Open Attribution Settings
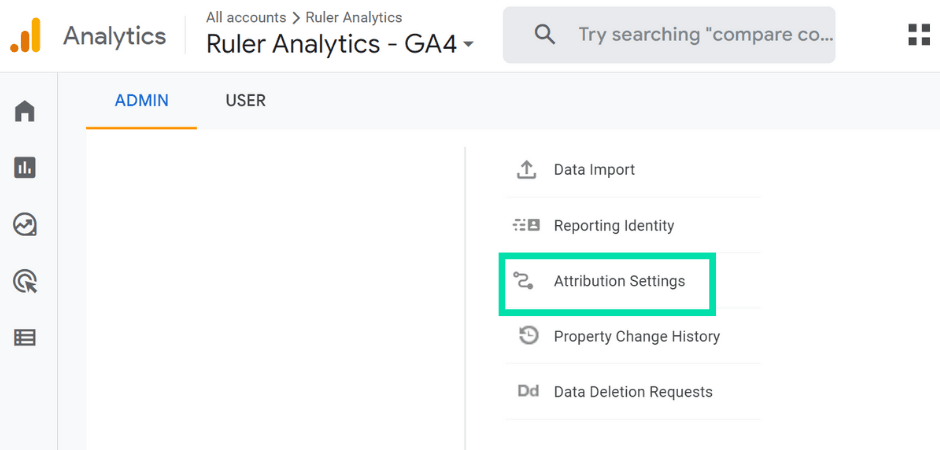940x450 pixels. (x=619, y=282)
